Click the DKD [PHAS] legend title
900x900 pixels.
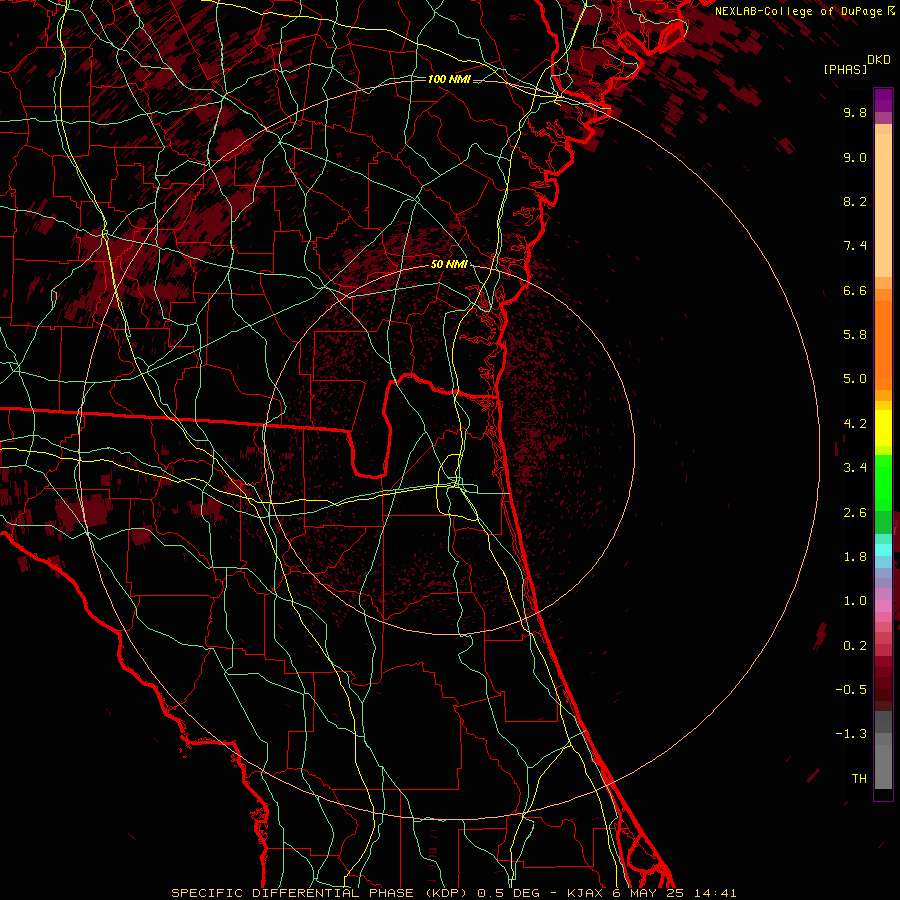tap(856, 64)
